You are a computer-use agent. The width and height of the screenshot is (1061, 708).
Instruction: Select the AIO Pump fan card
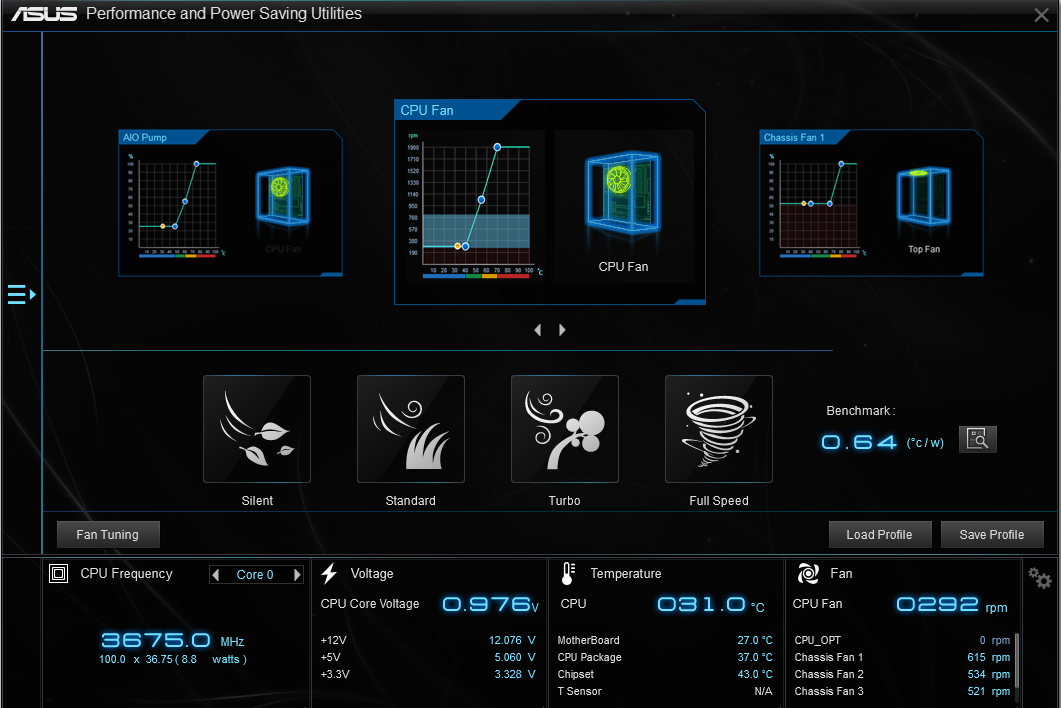(x=230, y=203)
